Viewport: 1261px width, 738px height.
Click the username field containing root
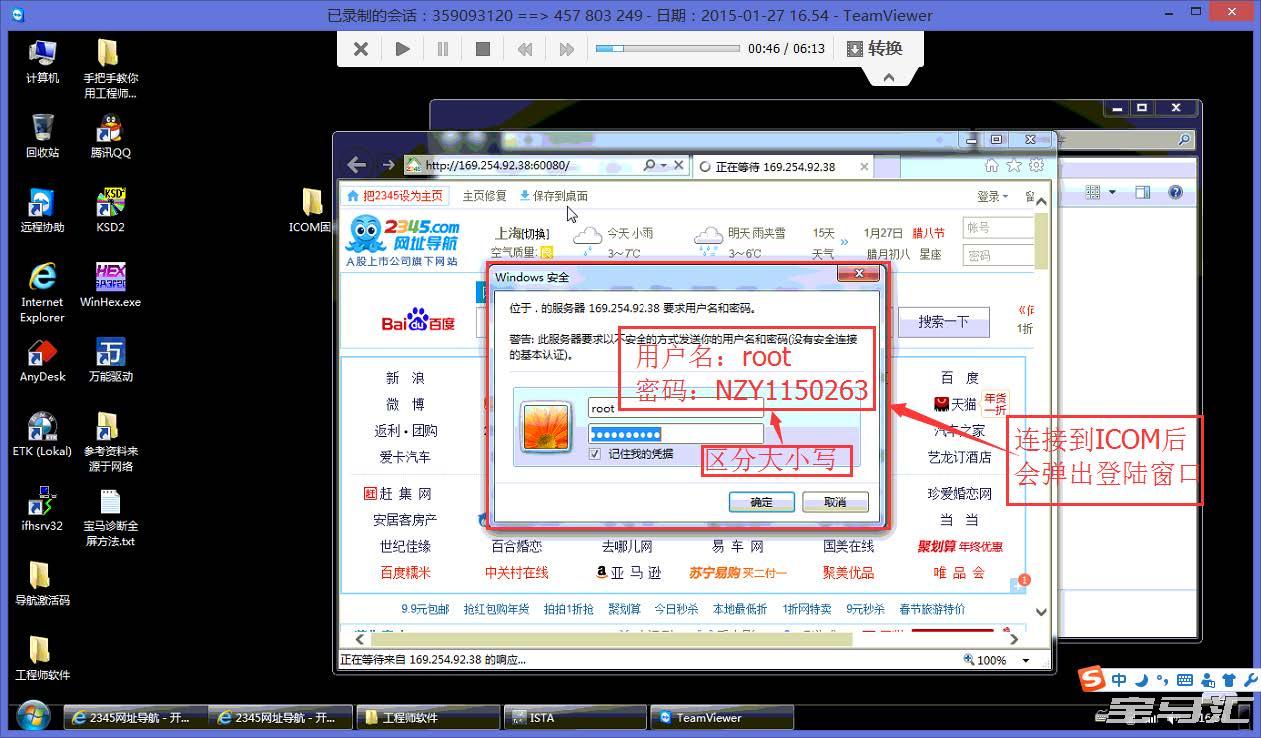pyautogui.click(x=675, y=408)
